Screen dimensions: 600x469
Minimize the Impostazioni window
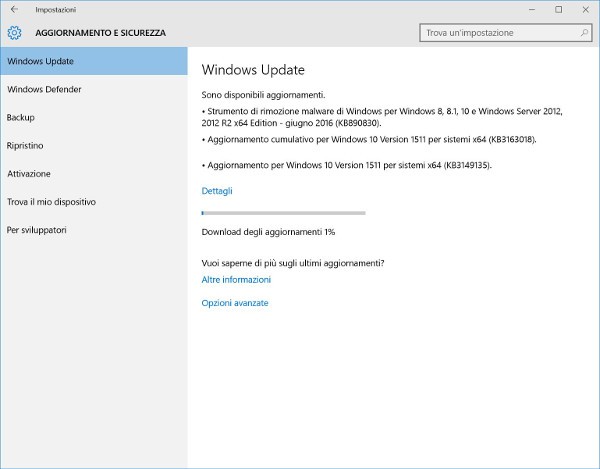tap(532, 10)
